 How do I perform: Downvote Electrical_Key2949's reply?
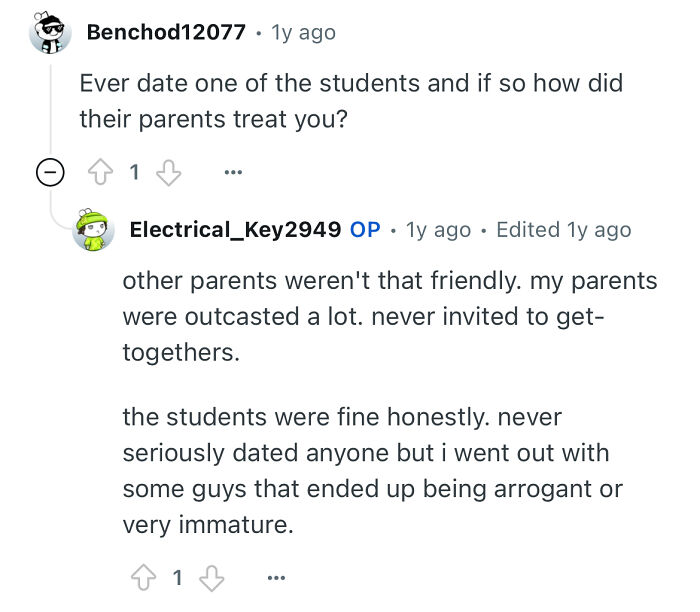pyautogui.click(x=211, y=577)
